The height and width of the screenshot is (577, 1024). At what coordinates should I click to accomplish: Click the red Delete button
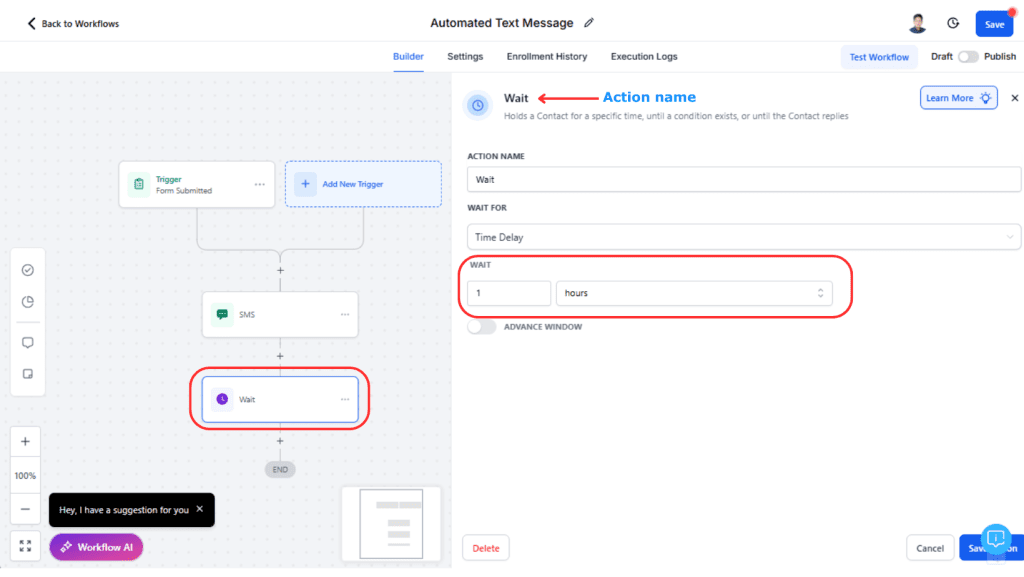pyautogui.click(x=486, y=548)
